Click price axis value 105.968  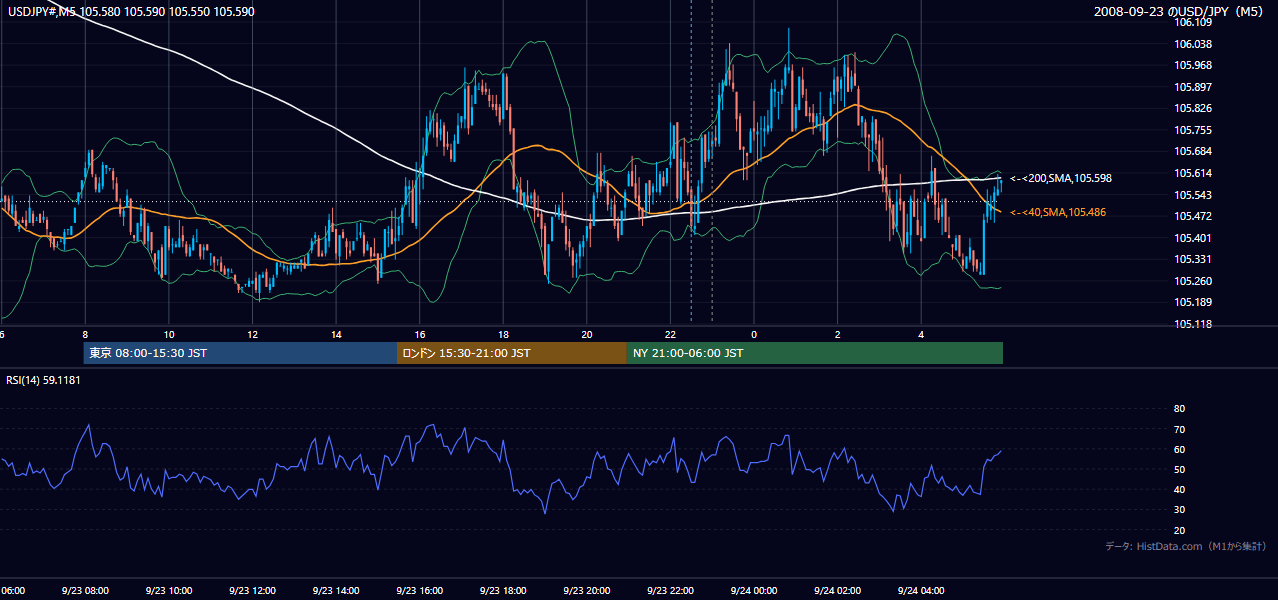tap(1194, 66)
